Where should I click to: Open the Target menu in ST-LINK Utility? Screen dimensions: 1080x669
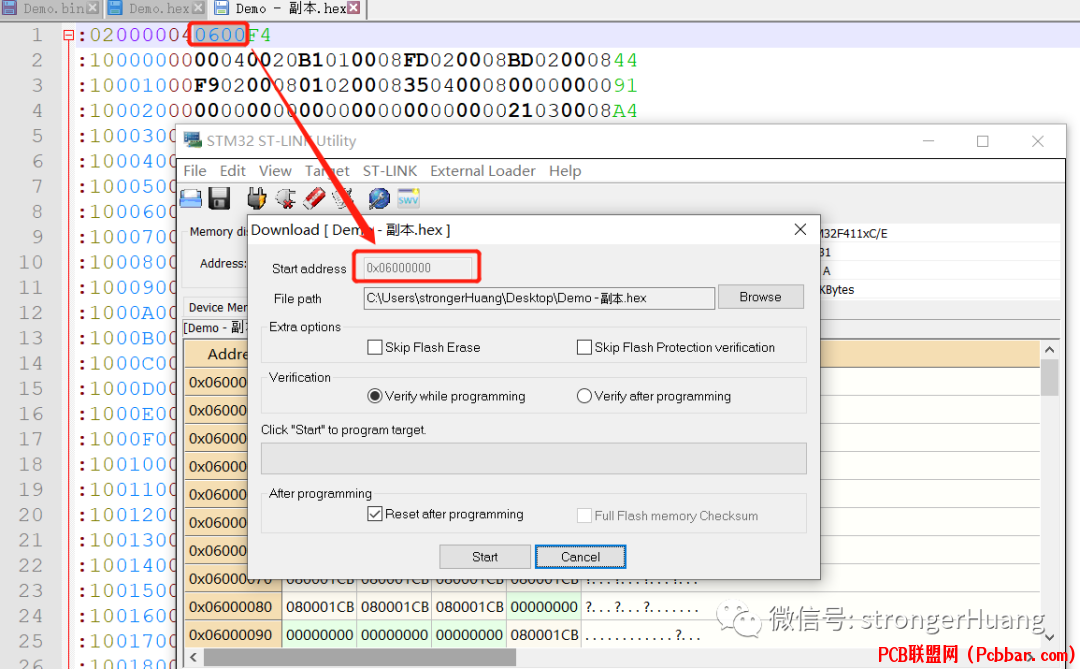[x=327, y=171]
